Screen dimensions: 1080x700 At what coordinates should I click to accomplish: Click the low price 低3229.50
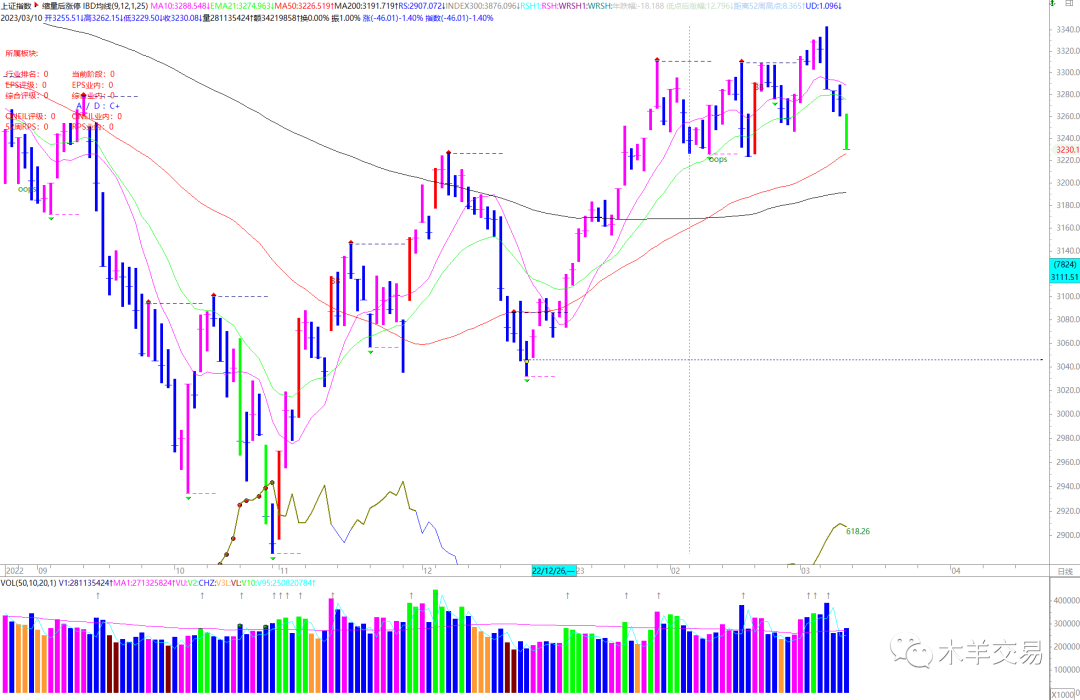point(143,18)
